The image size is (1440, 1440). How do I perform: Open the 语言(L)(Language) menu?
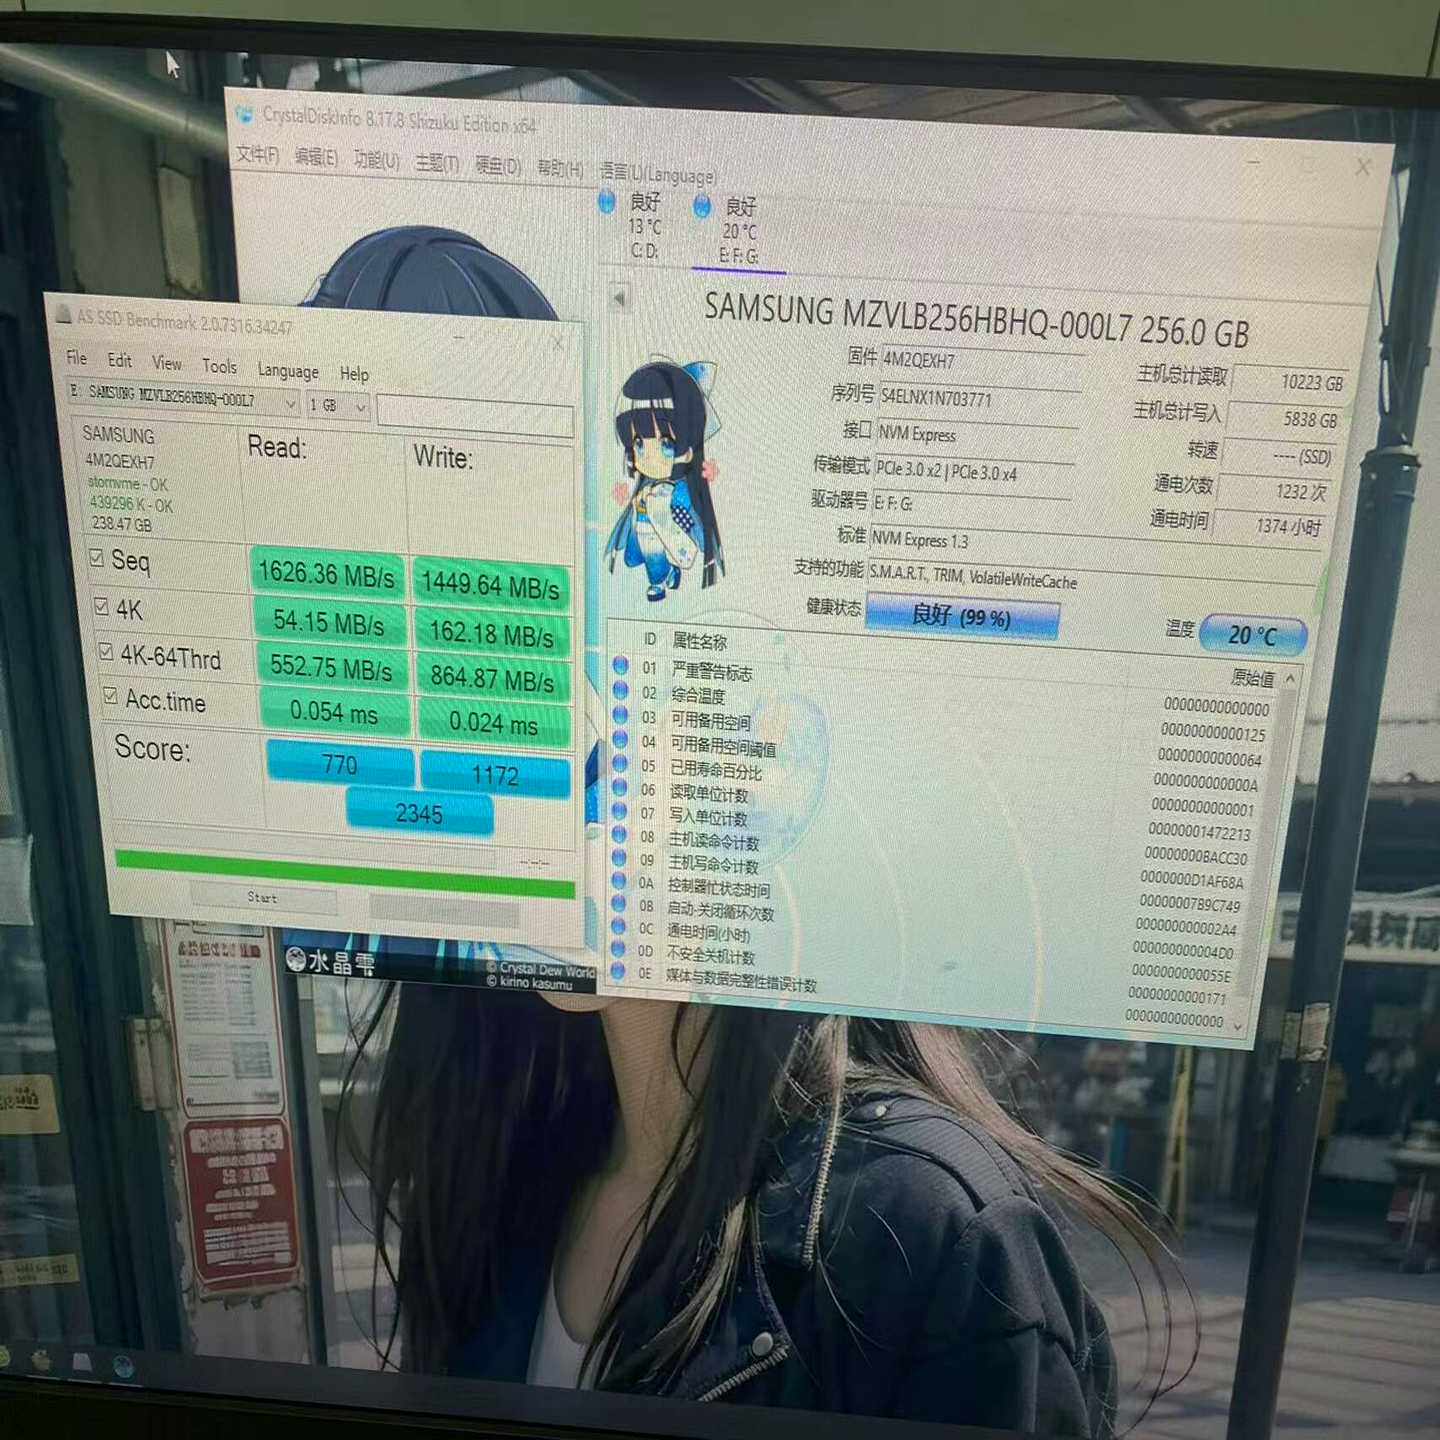(658, 174)
